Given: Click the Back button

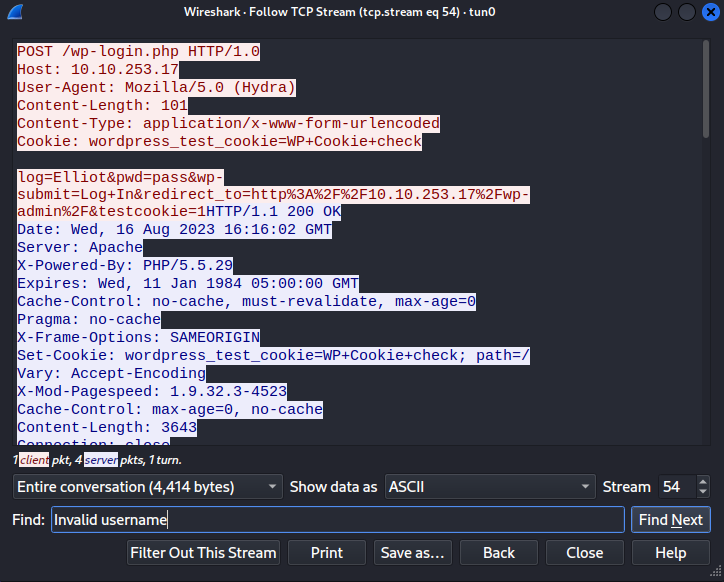Looking at the screenshot, I should coord(499,553).
